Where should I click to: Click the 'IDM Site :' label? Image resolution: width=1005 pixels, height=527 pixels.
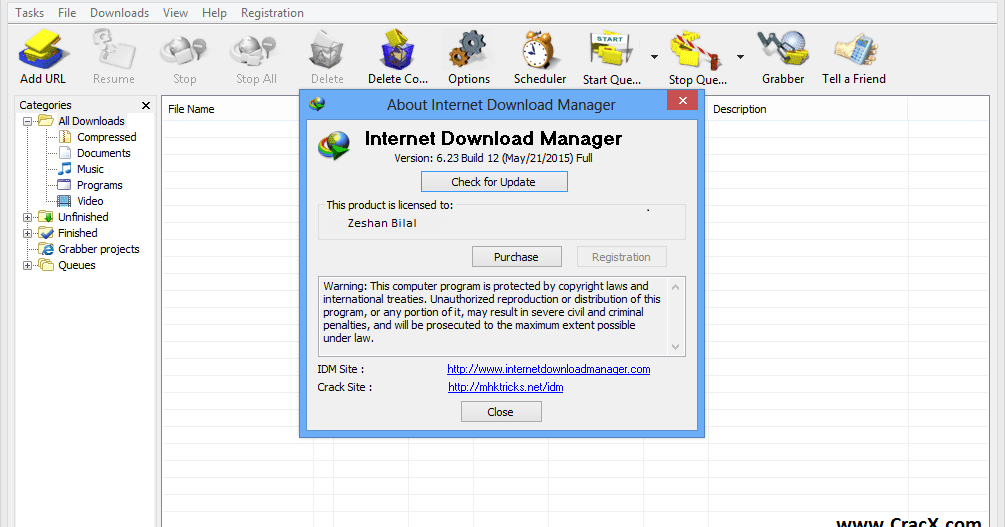tap(341, 369)
